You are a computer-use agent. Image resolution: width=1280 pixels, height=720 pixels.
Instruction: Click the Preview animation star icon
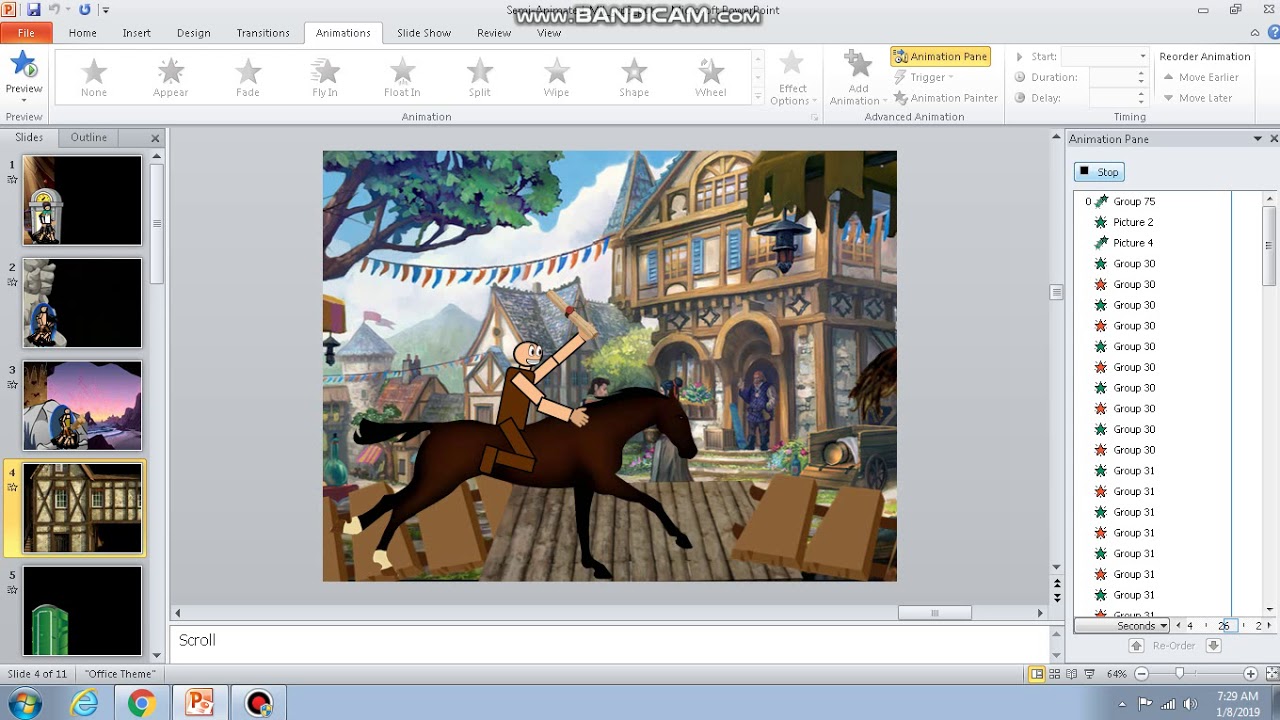tap(23, 66)
